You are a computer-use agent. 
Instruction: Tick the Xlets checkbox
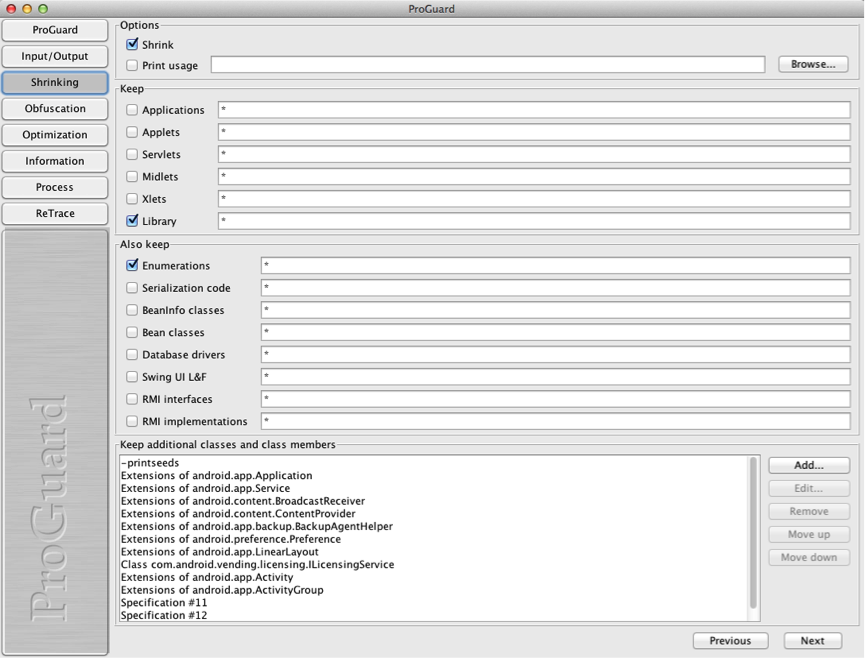132,199
